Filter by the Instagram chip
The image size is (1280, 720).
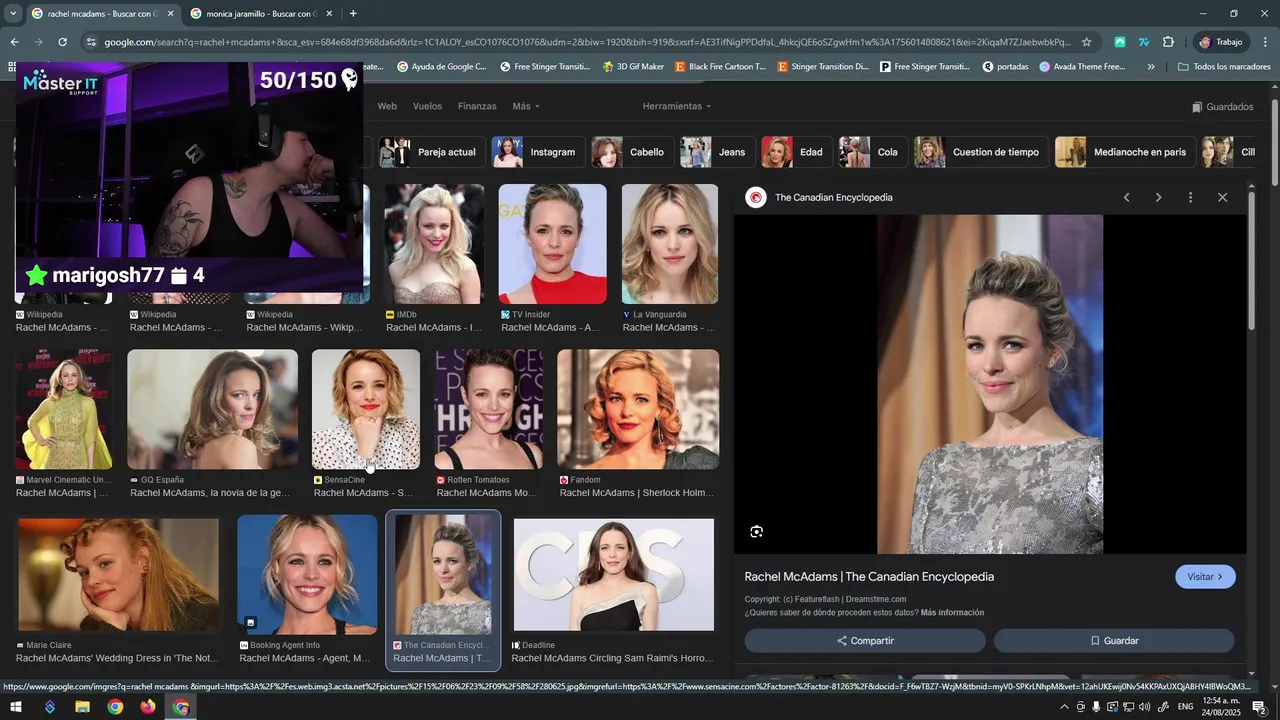tap(538, 152)
